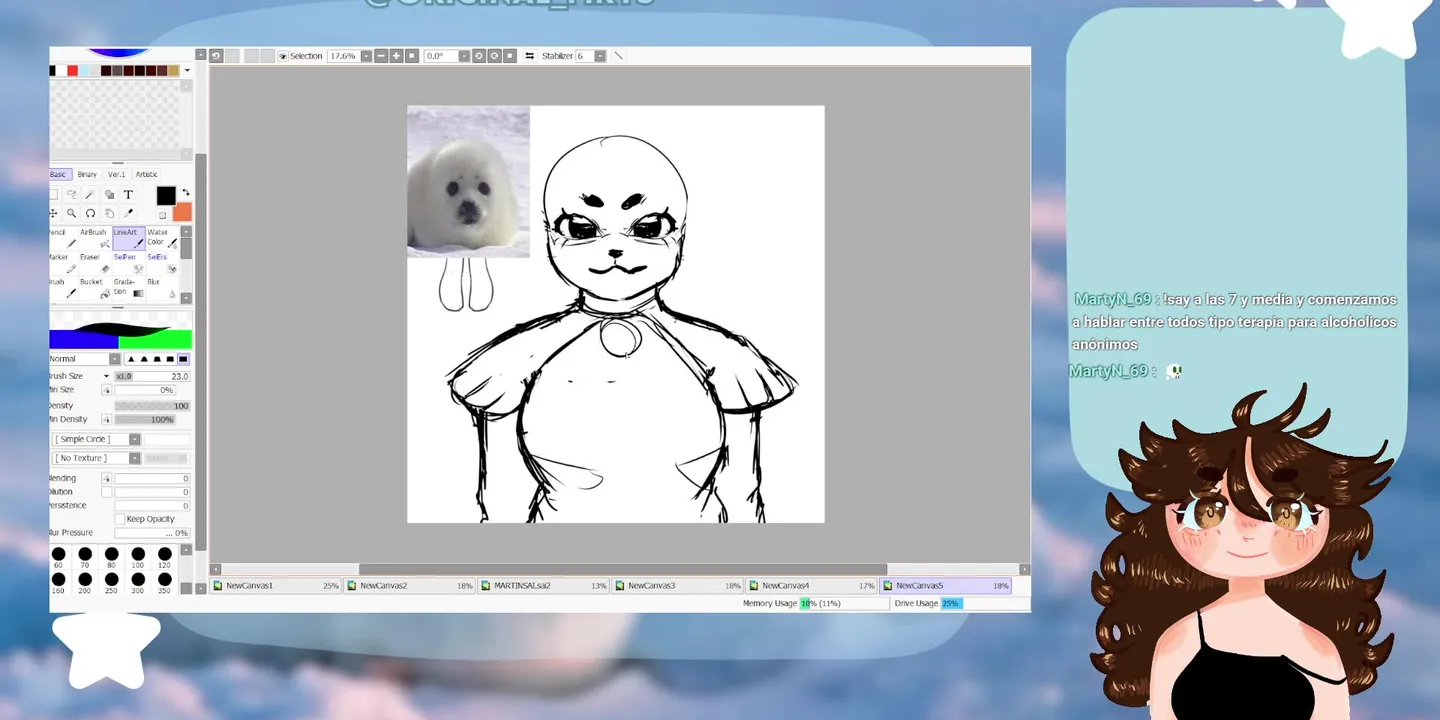Image resolution: width=1440 pixels, height=720 pixels.
Task: Click the black foreground color swatch
Action: (166, 196)
